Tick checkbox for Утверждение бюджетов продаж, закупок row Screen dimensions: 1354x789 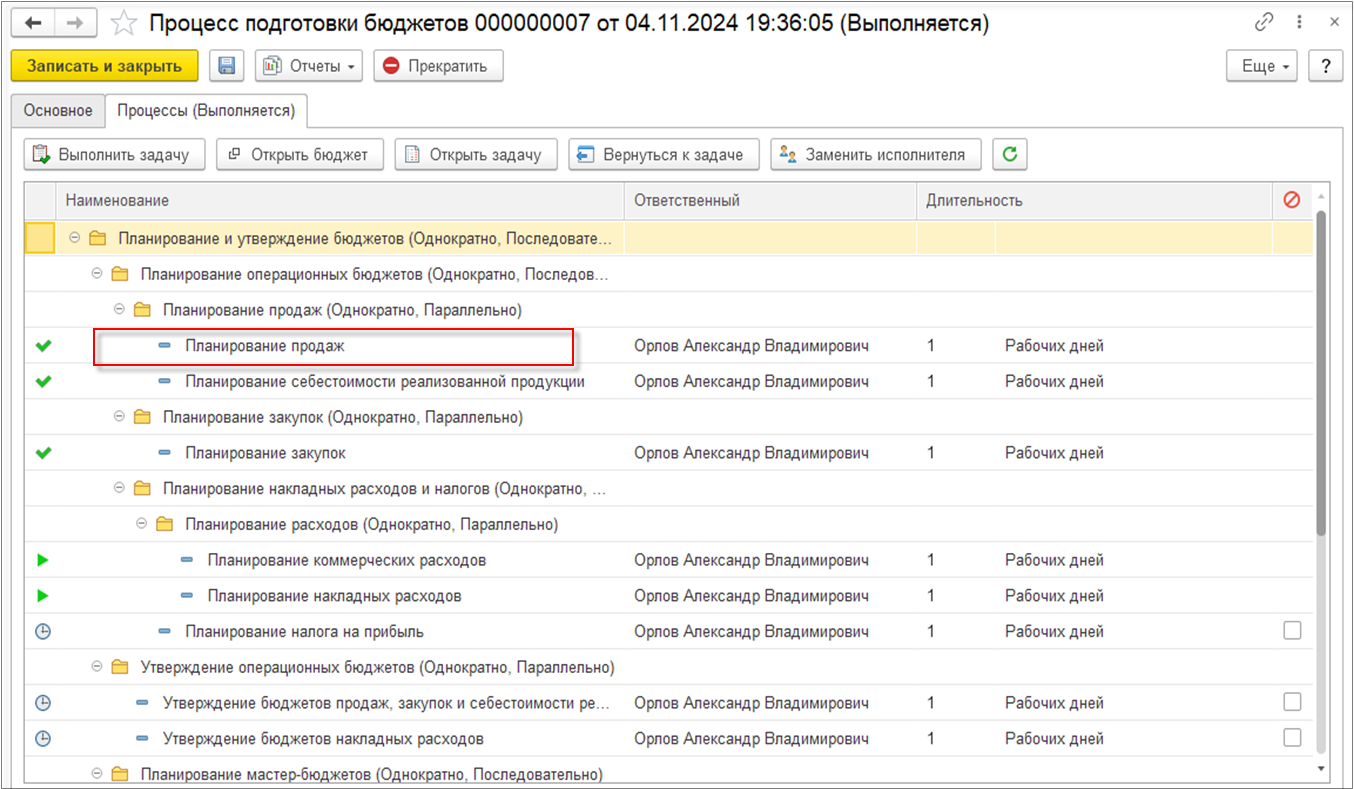click(1292, 702)
